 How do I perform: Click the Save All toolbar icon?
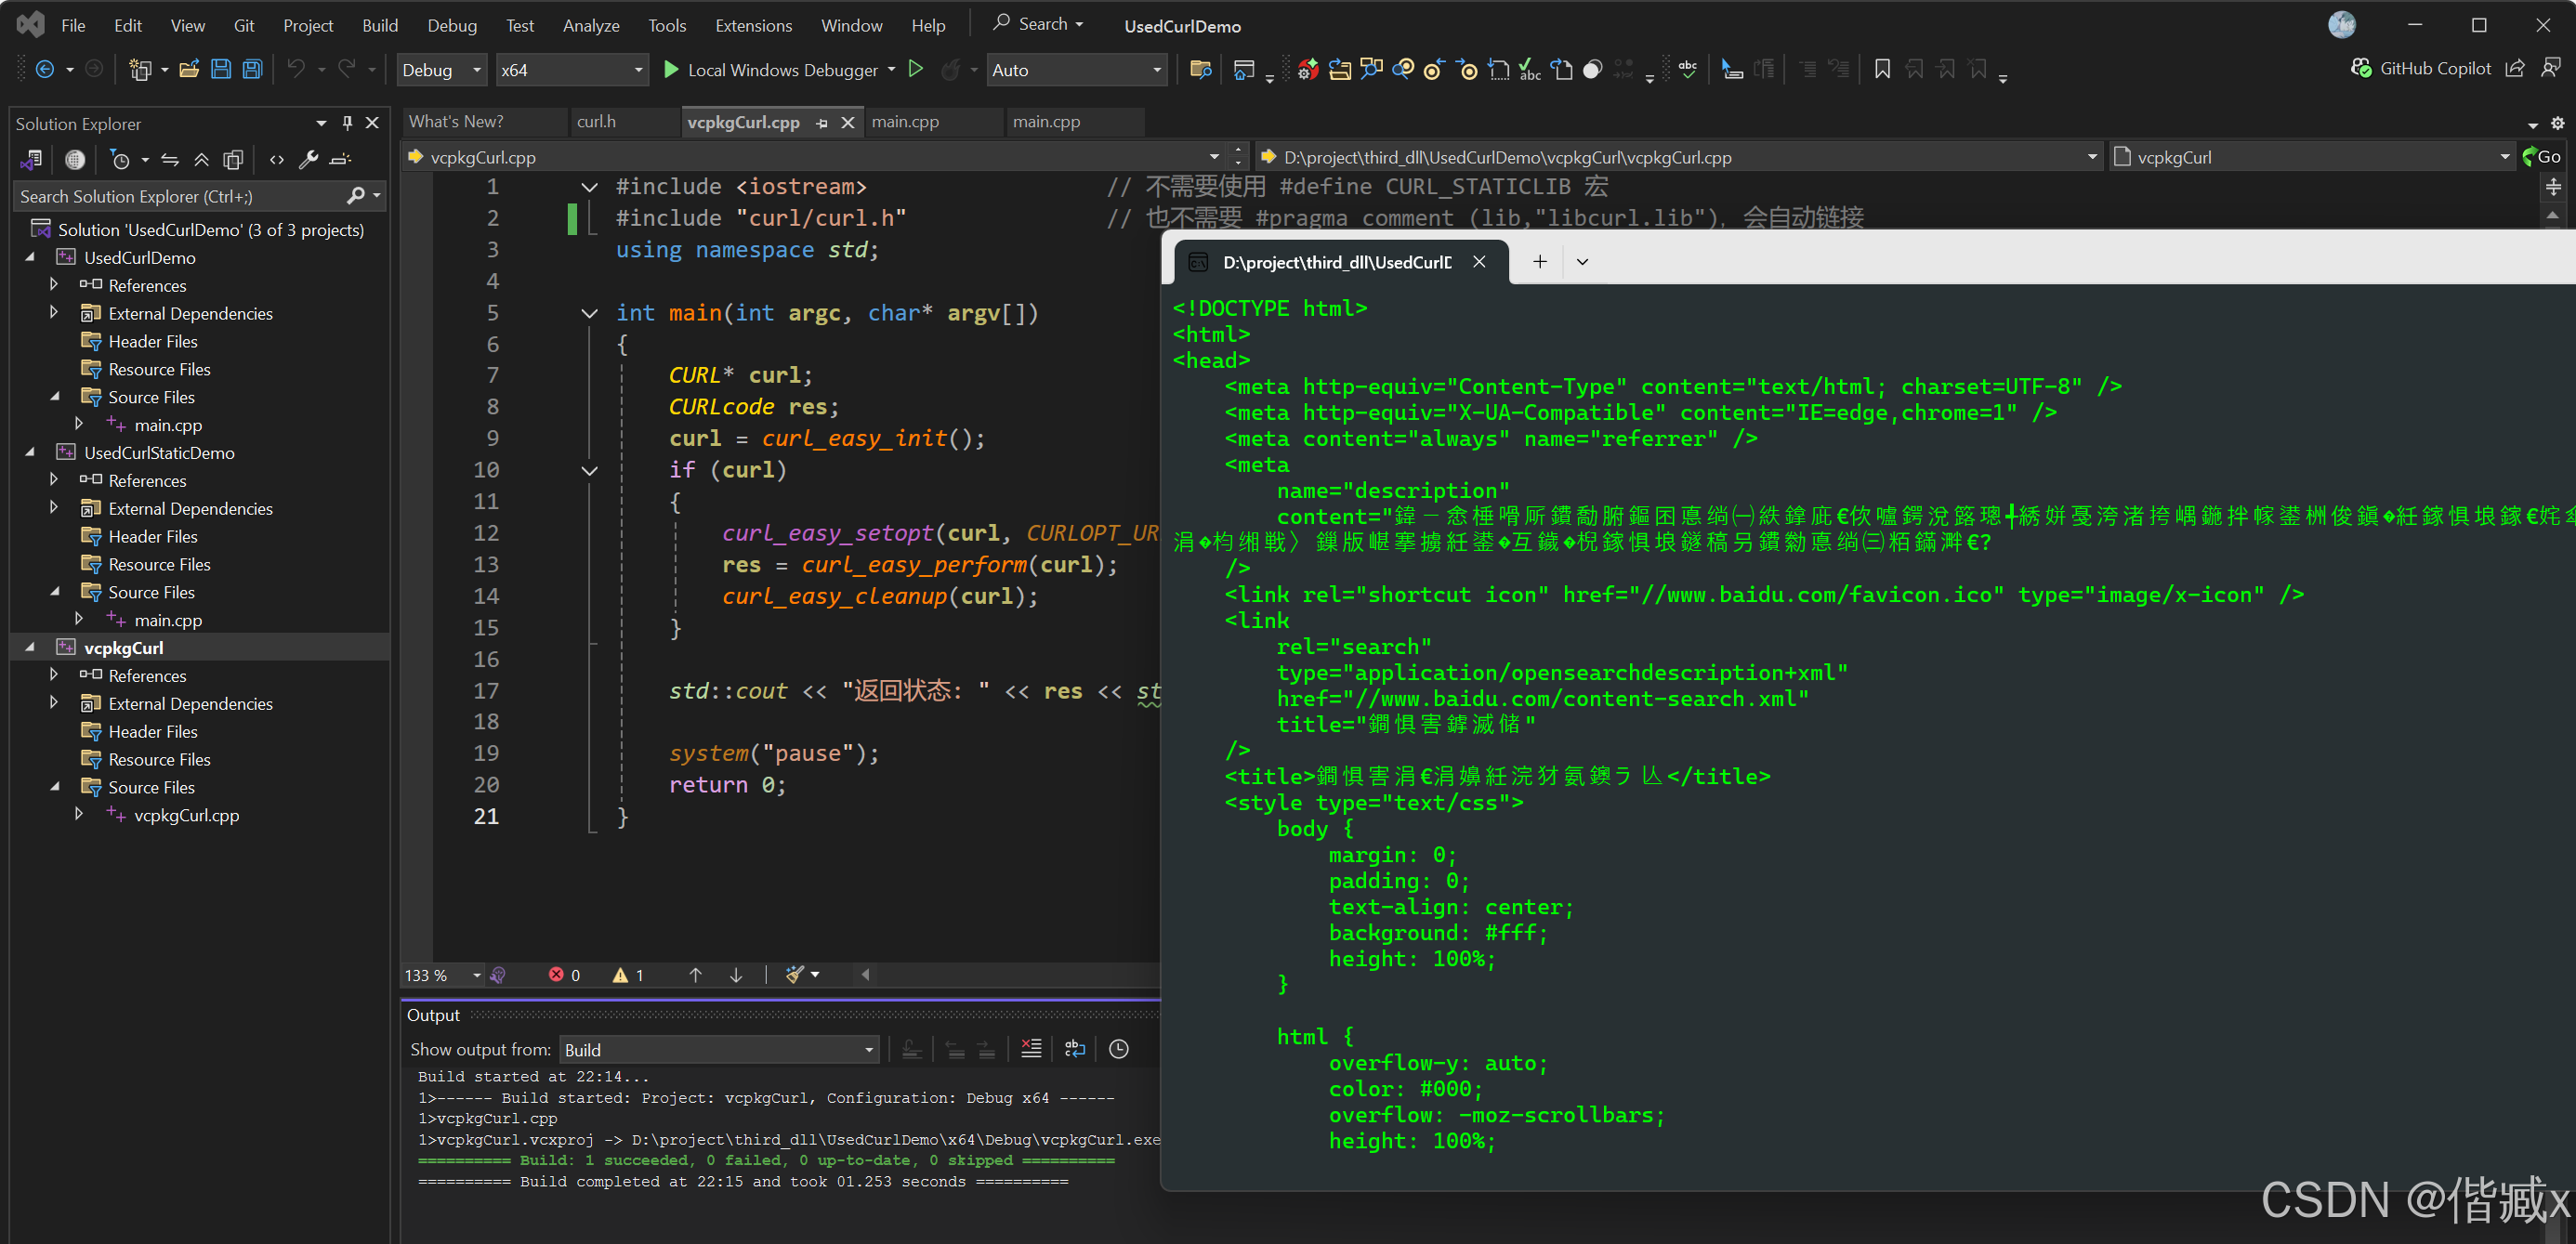point(253,69)
